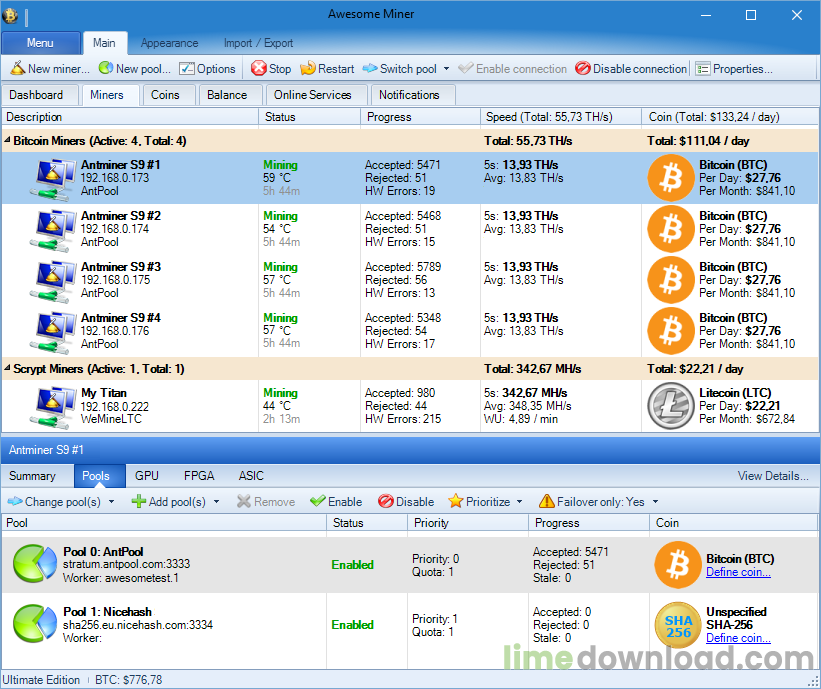Open the Failover only dropdown
Screen dimensions: 821x689
(655, 502)
